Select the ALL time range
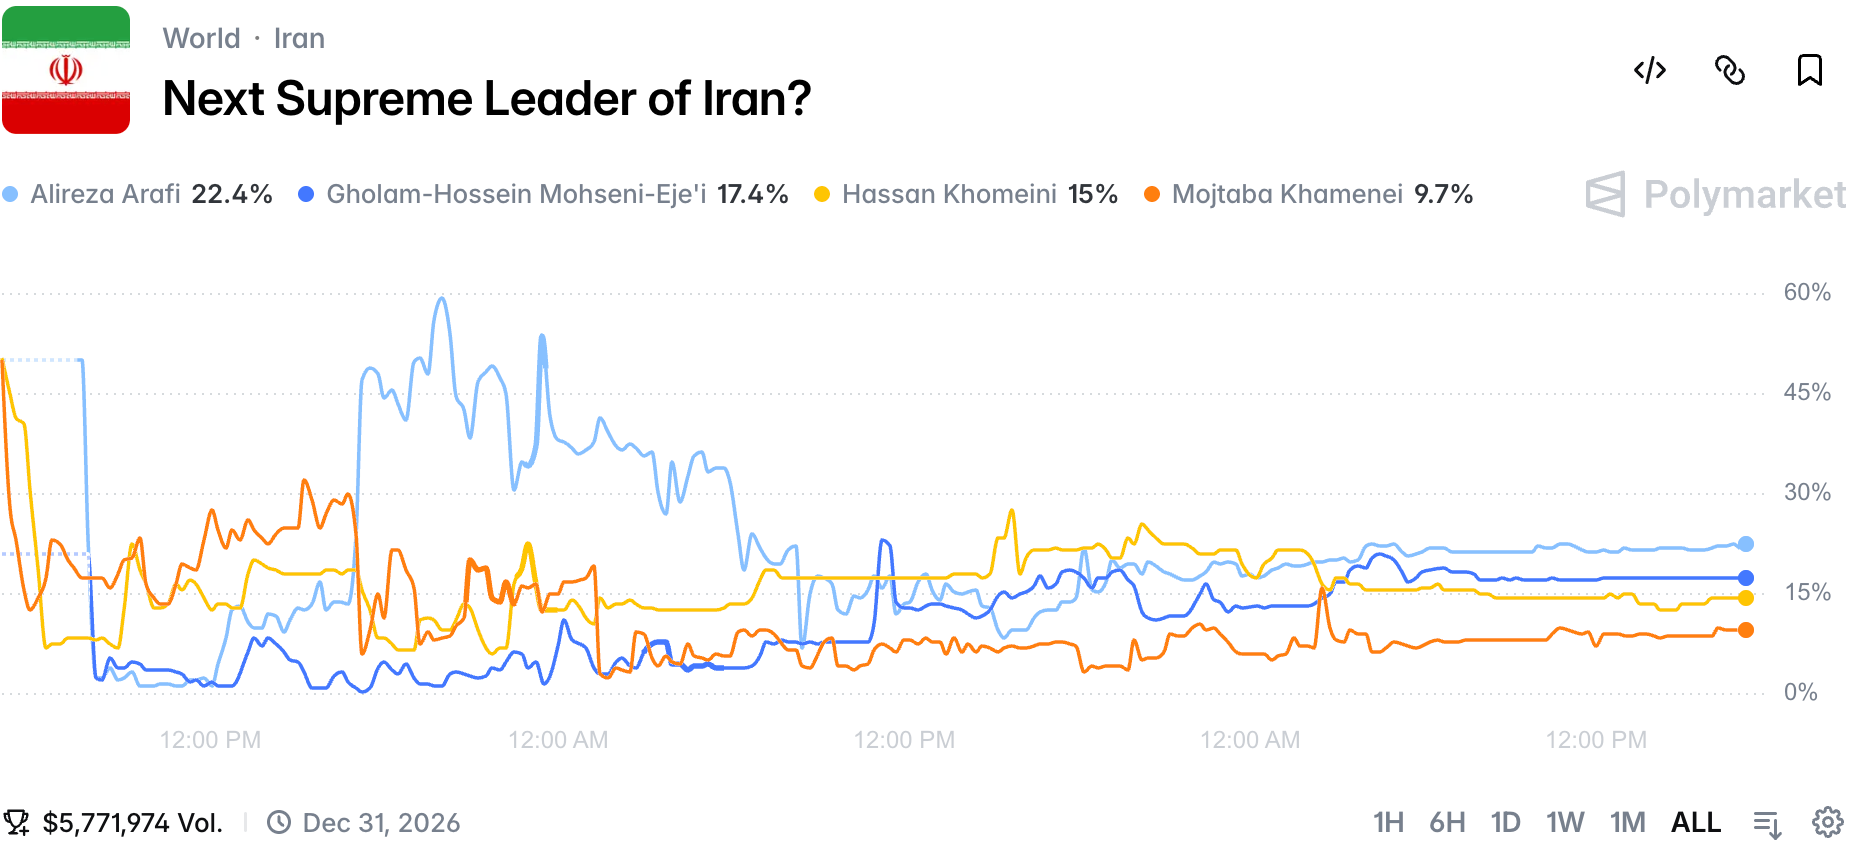Screen dimensions: 1856x844 click(x=1696, y=822)
